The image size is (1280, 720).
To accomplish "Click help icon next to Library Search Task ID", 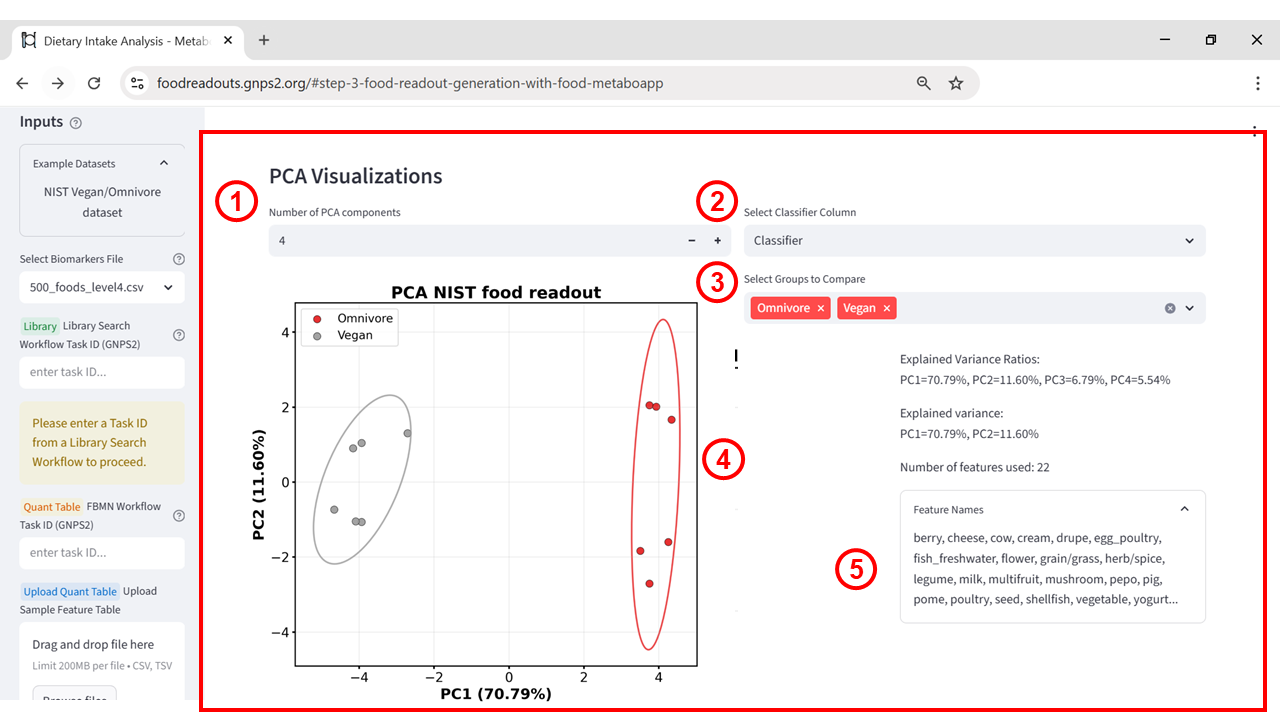I will [179, 335].
